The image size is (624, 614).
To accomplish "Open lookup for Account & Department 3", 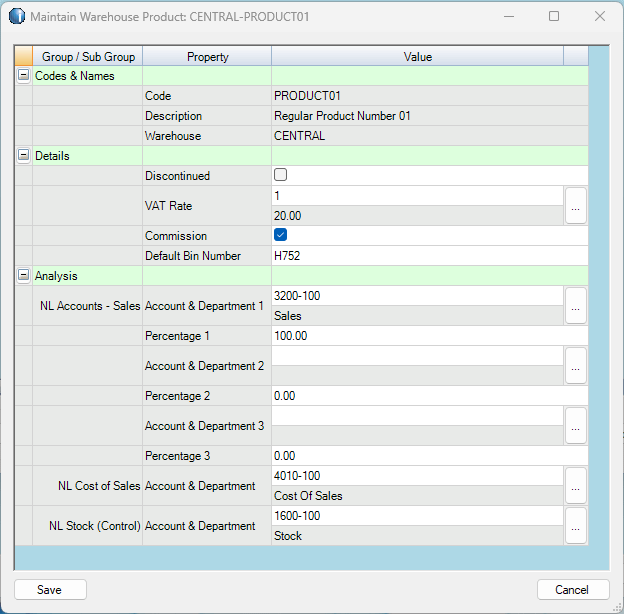I will pyautogui.click(x=575, y=426).
